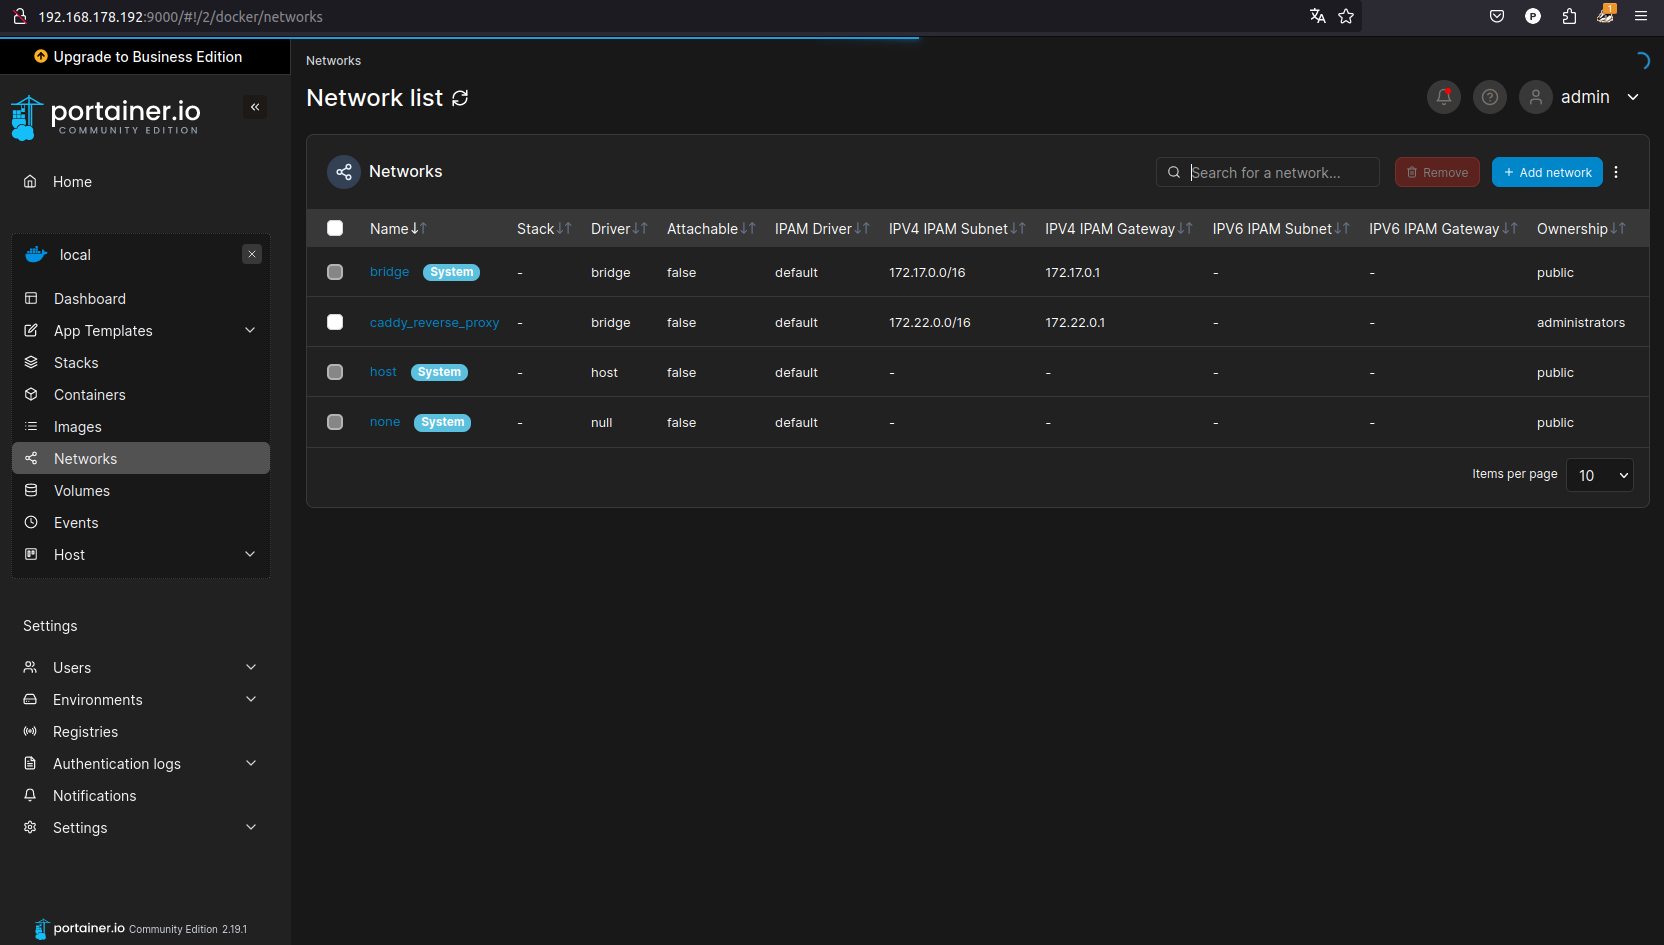
Task: Open the Items per page dropdown
Action: [x=1599, y=475]
